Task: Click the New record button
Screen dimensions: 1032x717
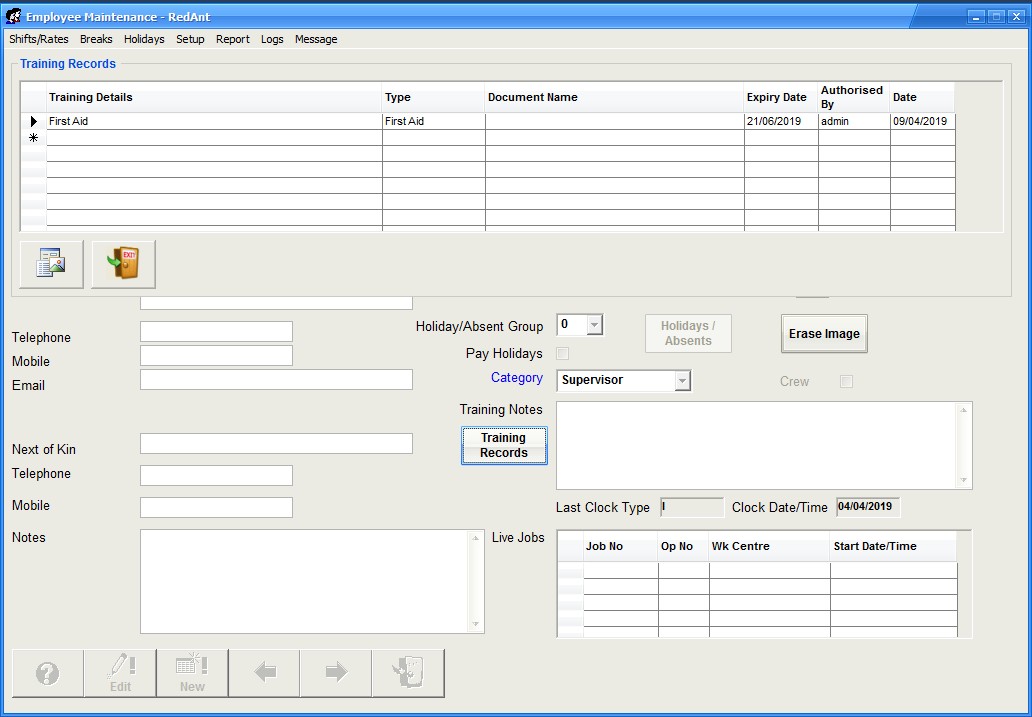Action: coord(192,673)
